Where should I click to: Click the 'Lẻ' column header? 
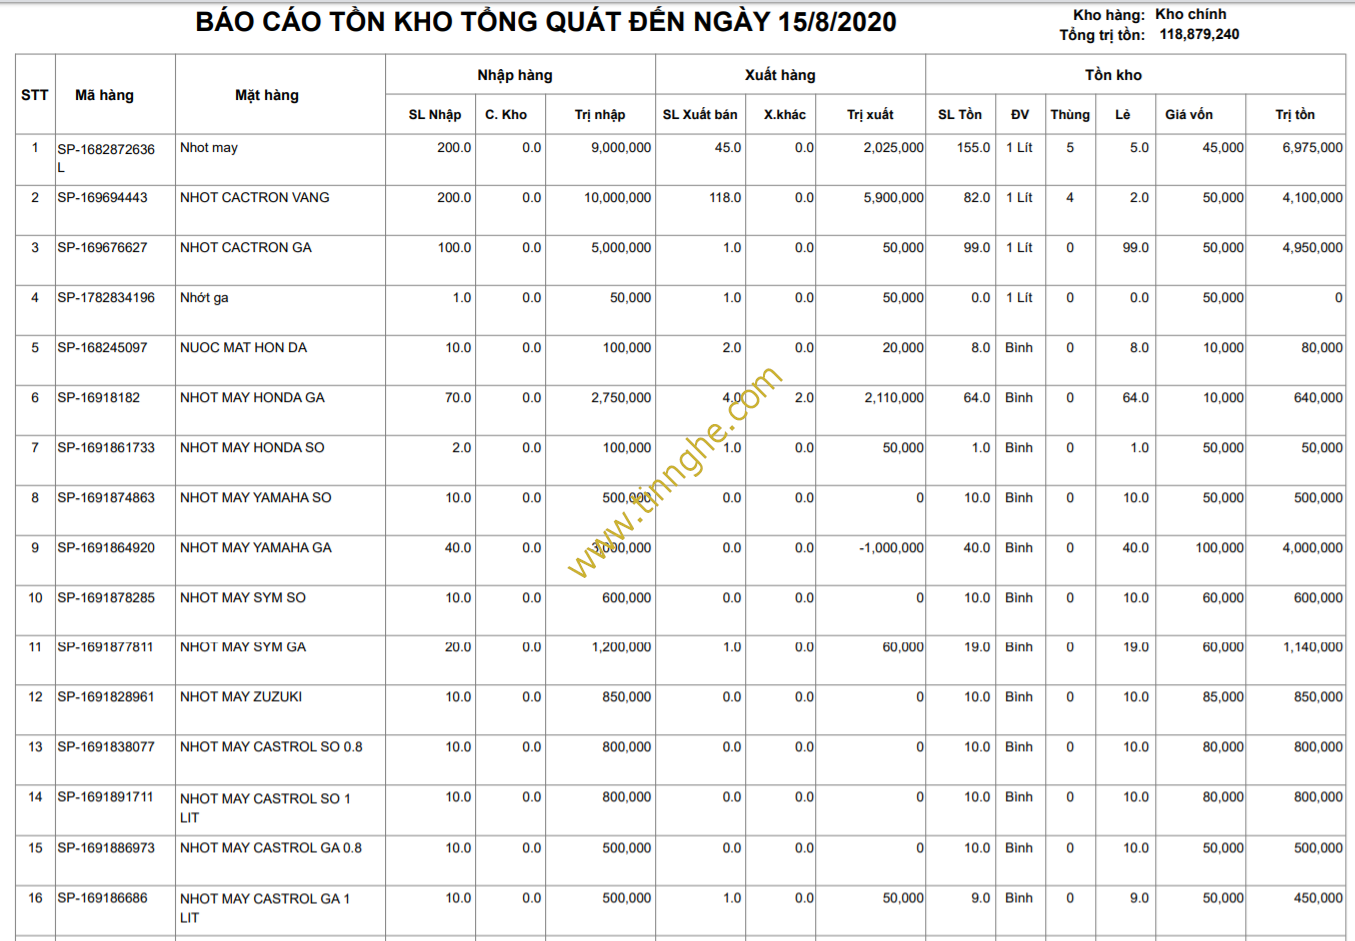(1123, 115)
